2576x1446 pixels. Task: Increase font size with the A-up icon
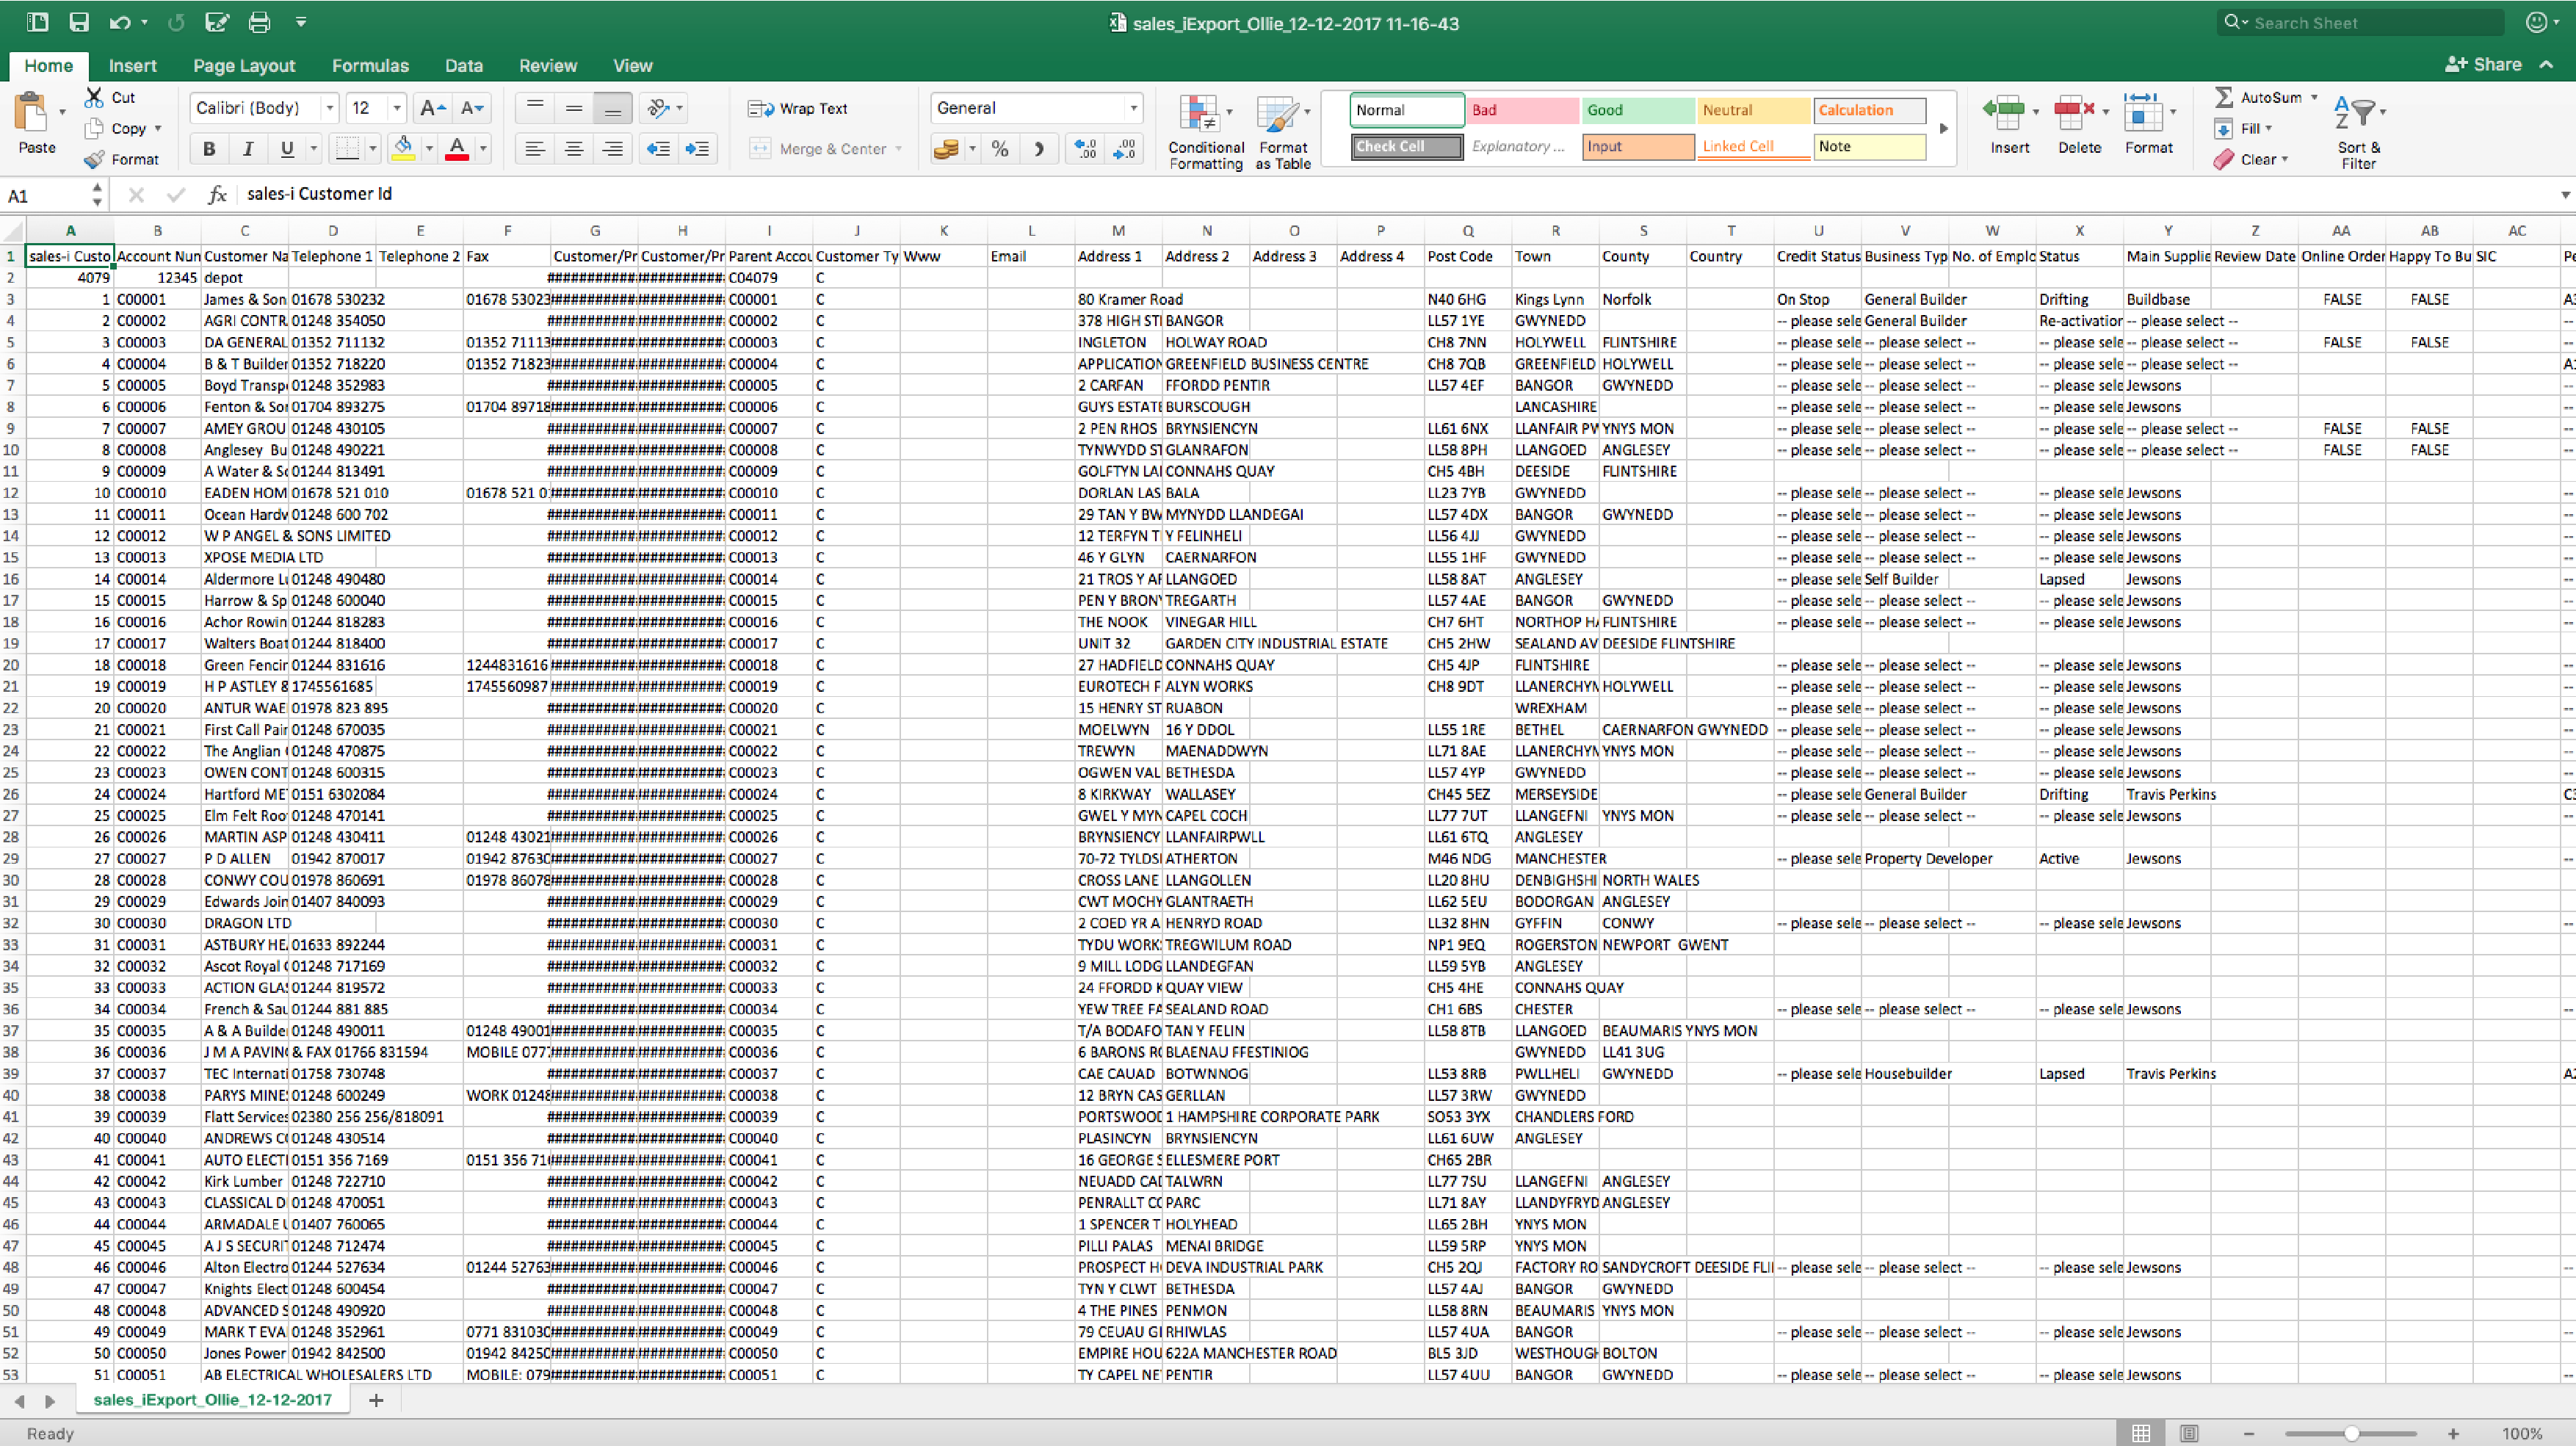pos(433,108)
